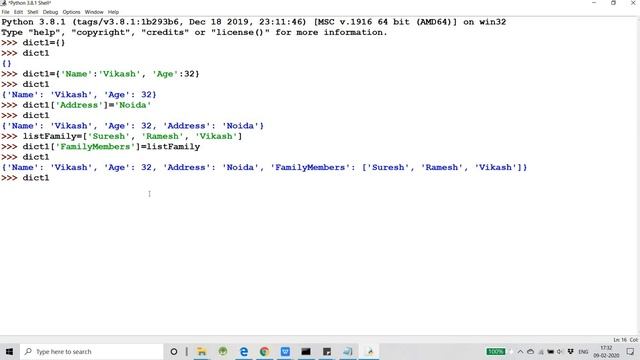
Task: Open Google Chrome from taskbar
Action: click(264, 351)
